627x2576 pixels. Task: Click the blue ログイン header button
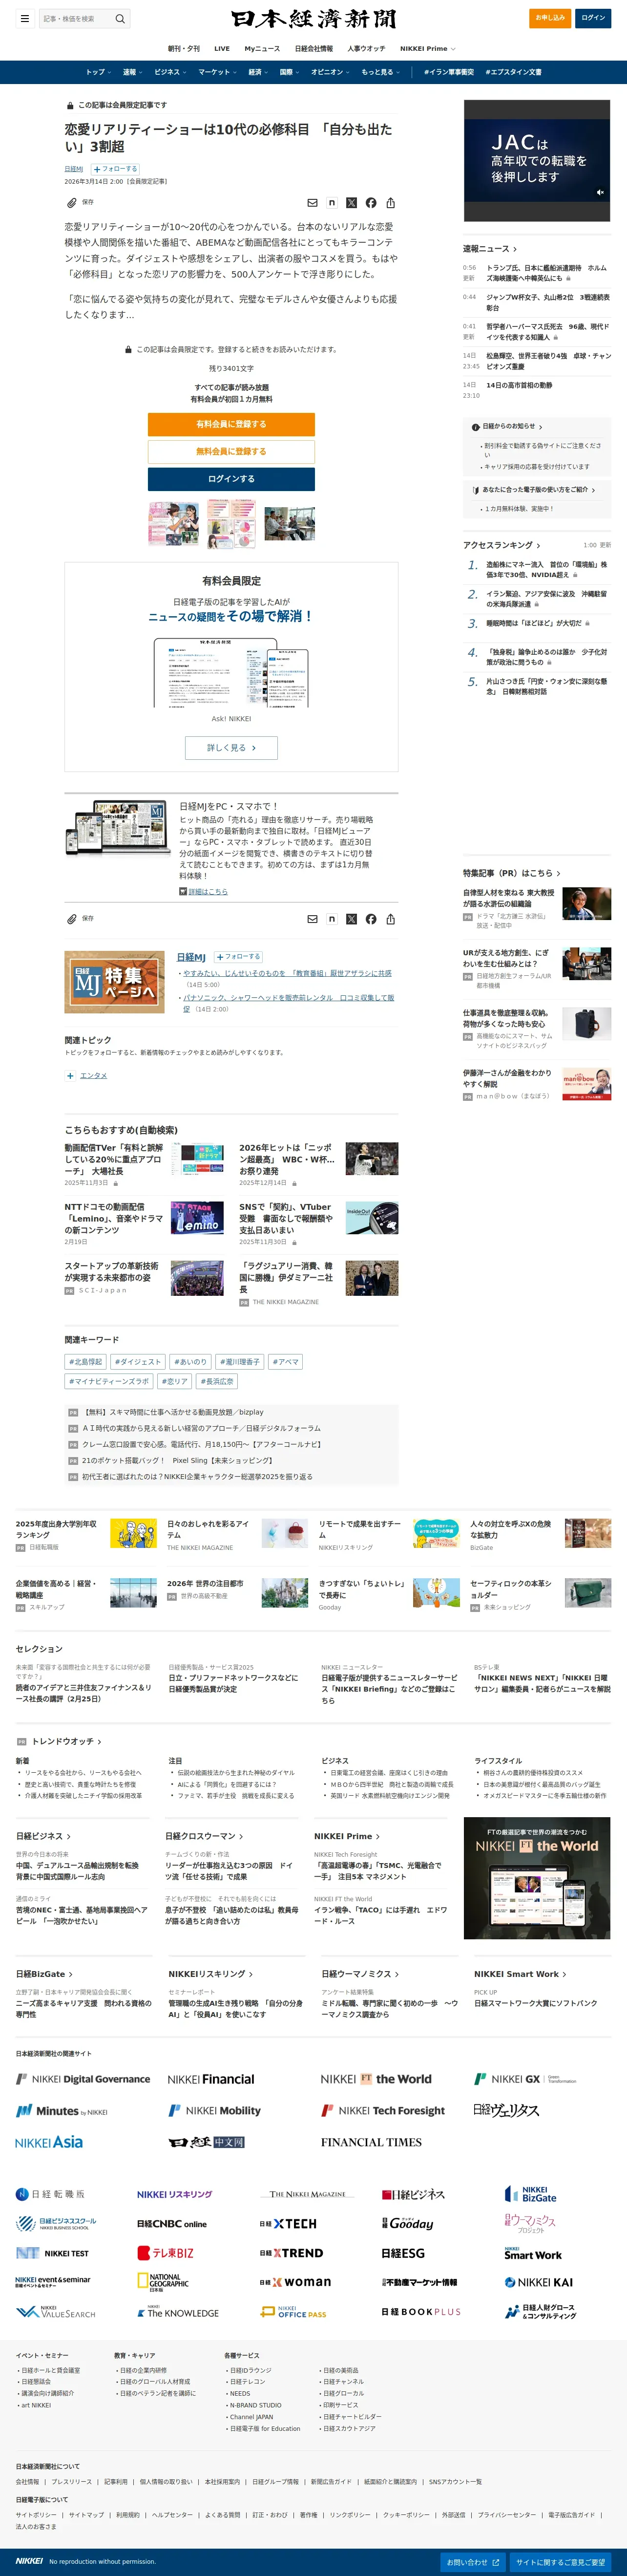click(x=594, y=18)
